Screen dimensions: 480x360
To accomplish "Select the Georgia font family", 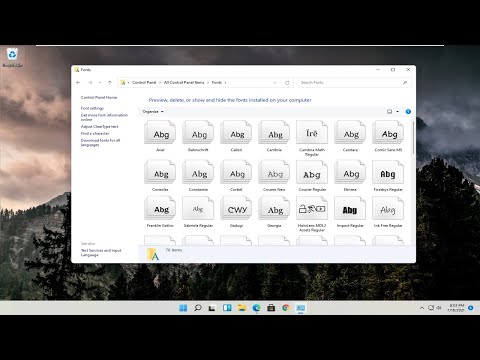I will 274,212.
